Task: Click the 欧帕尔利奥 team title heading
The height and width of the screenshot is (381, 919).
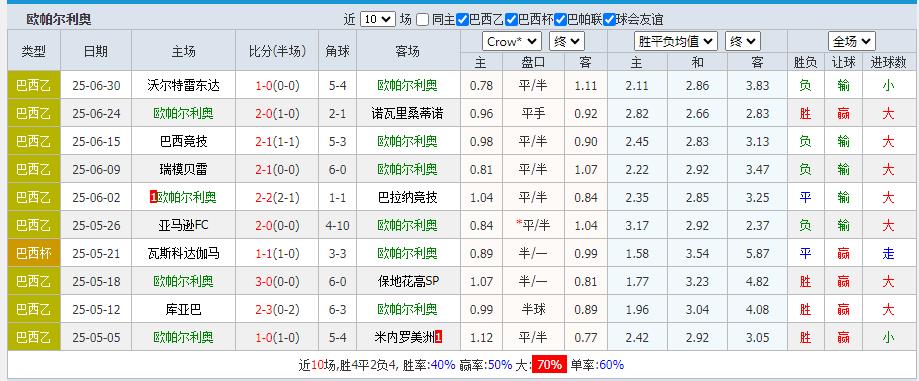Action: pyautogui.click(x=59, y=19)
